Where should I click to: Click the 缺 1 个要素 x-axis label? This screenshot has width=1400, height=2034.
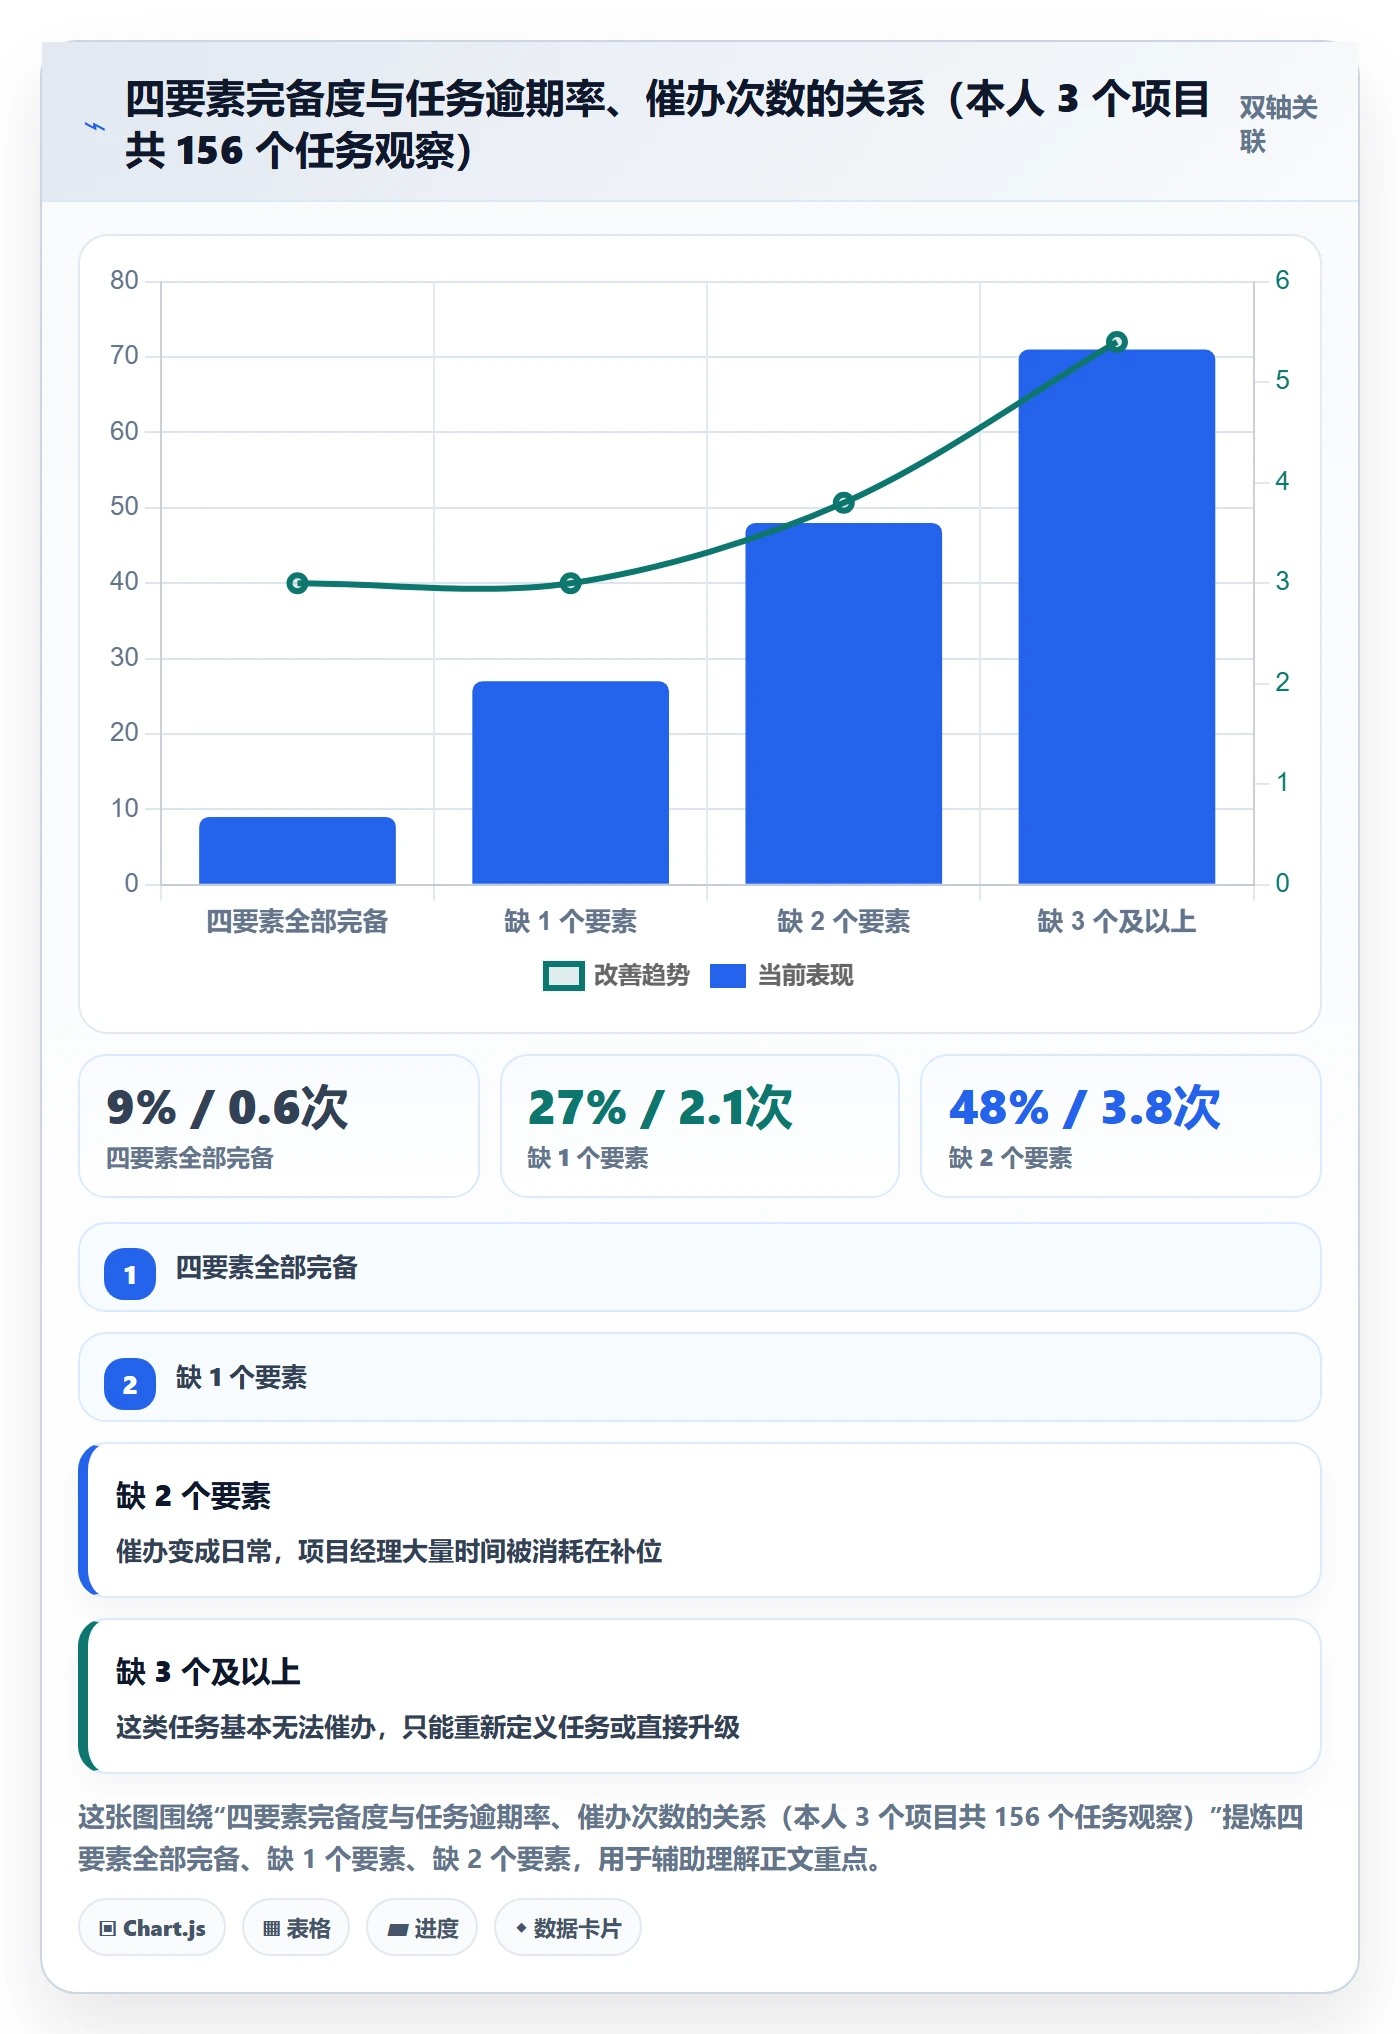[570, 921]
